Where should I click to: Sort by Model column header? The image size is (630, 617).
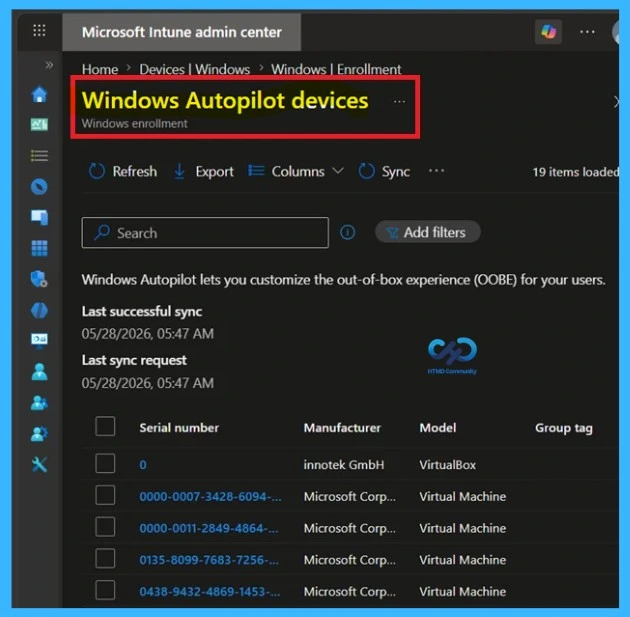438,428
